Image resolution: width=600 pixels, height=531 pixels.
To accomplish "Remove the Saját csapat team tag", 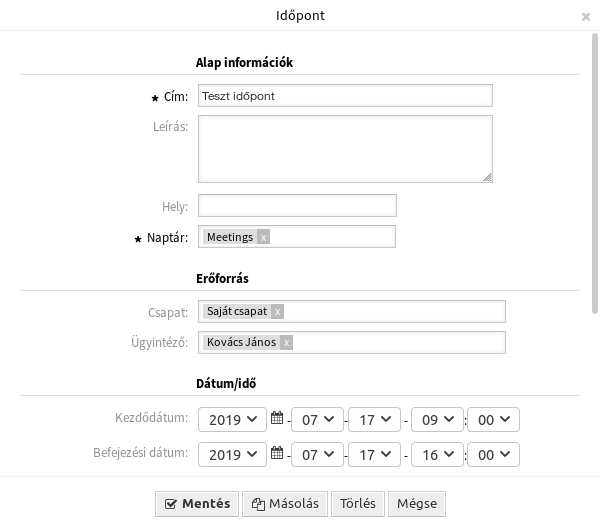I will (277, 311).
